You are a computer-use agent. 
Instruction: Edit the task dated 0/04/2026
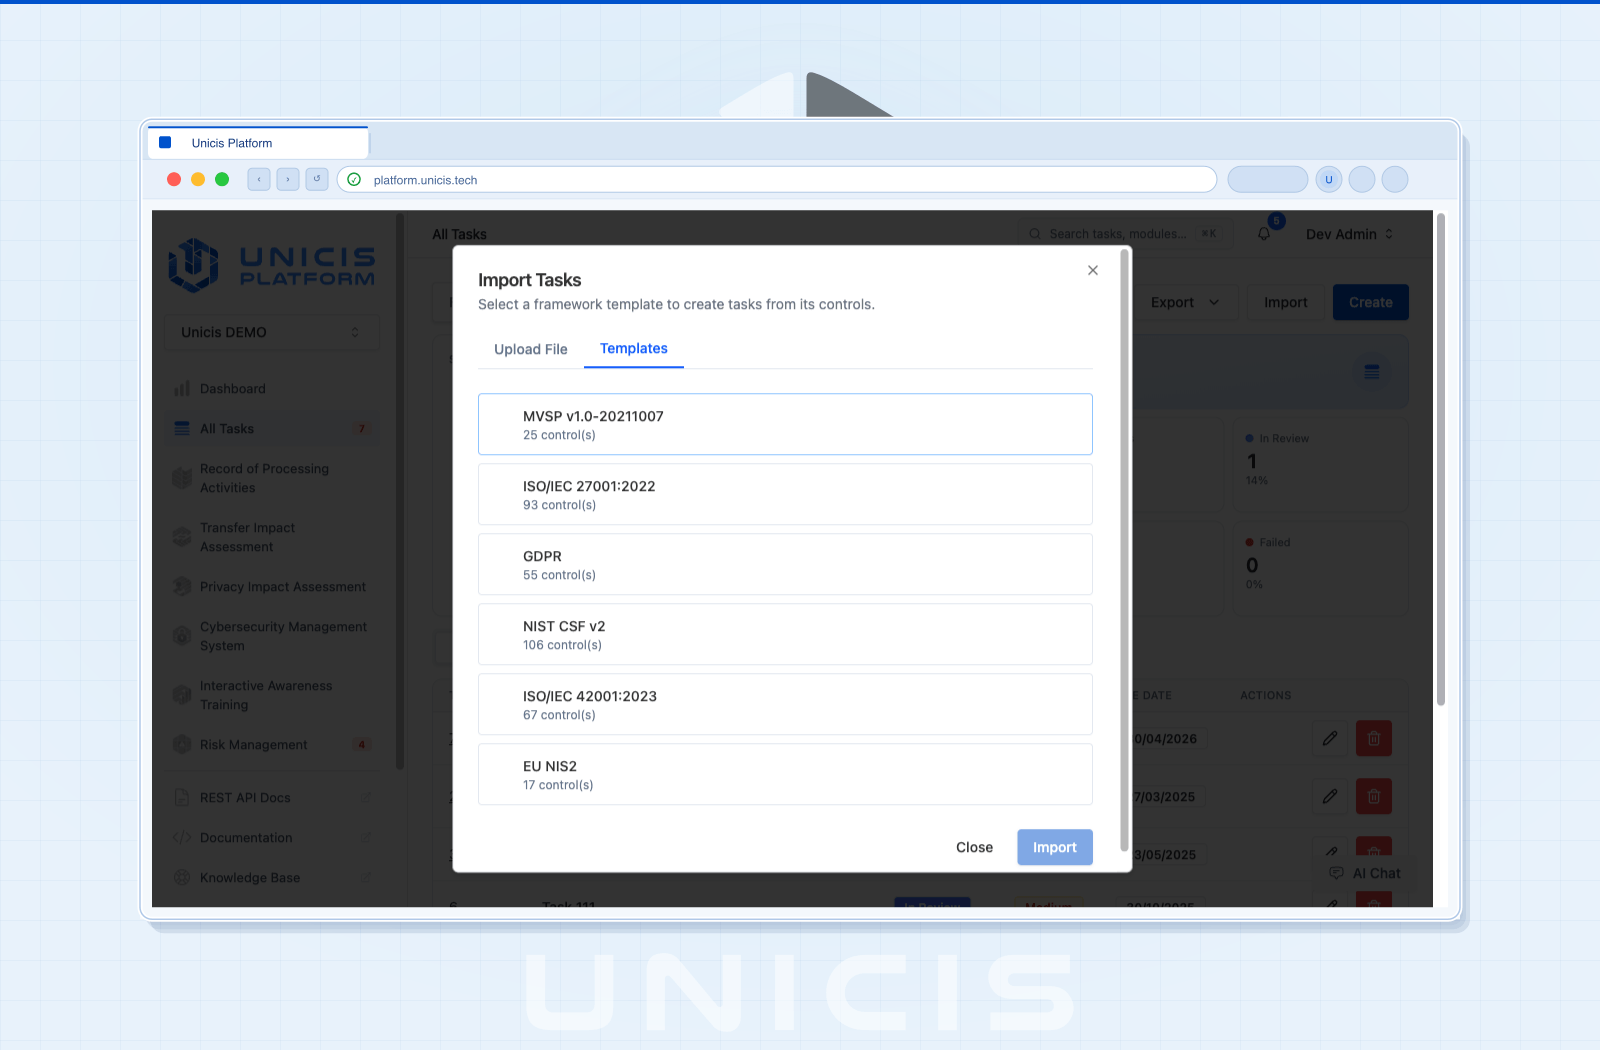(x=1330, y=739)
